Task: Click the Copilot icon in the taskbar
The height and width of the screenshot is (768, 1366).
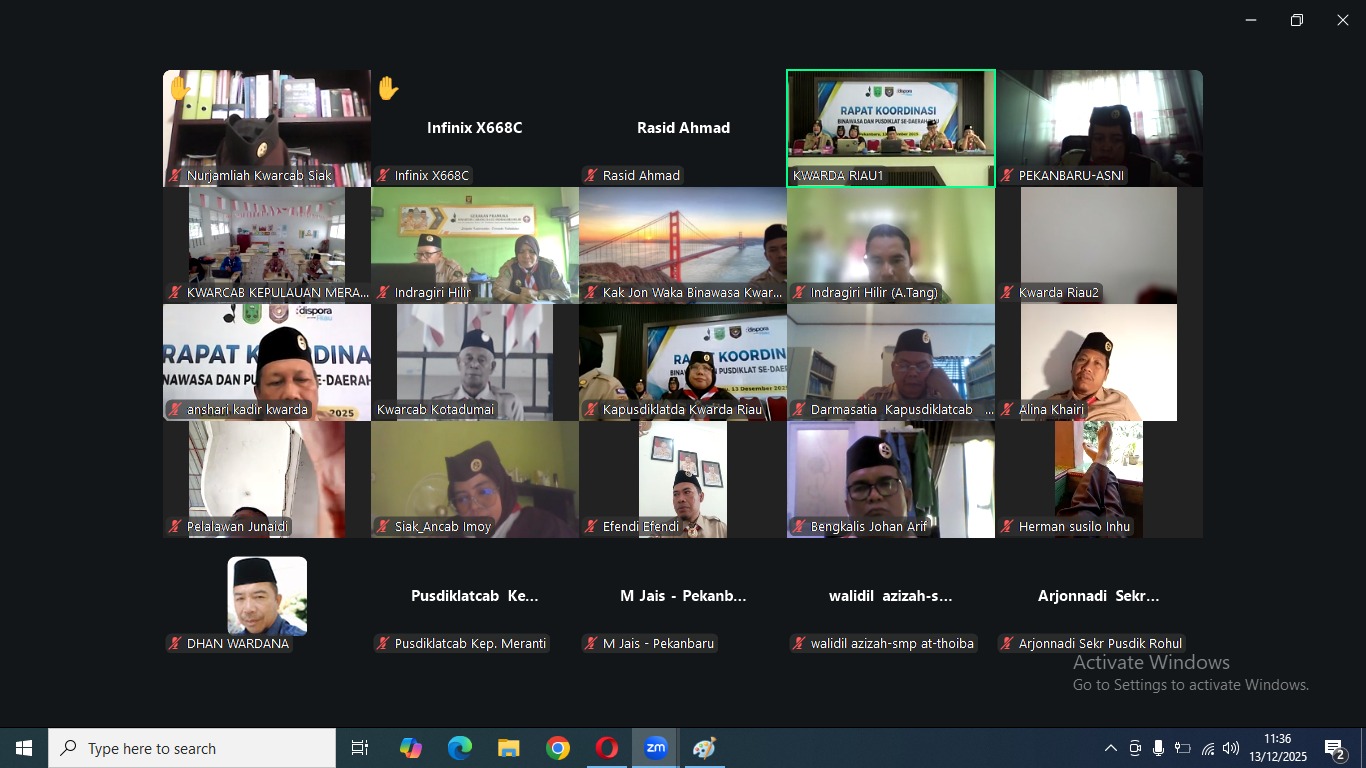Action: point(411,748)
